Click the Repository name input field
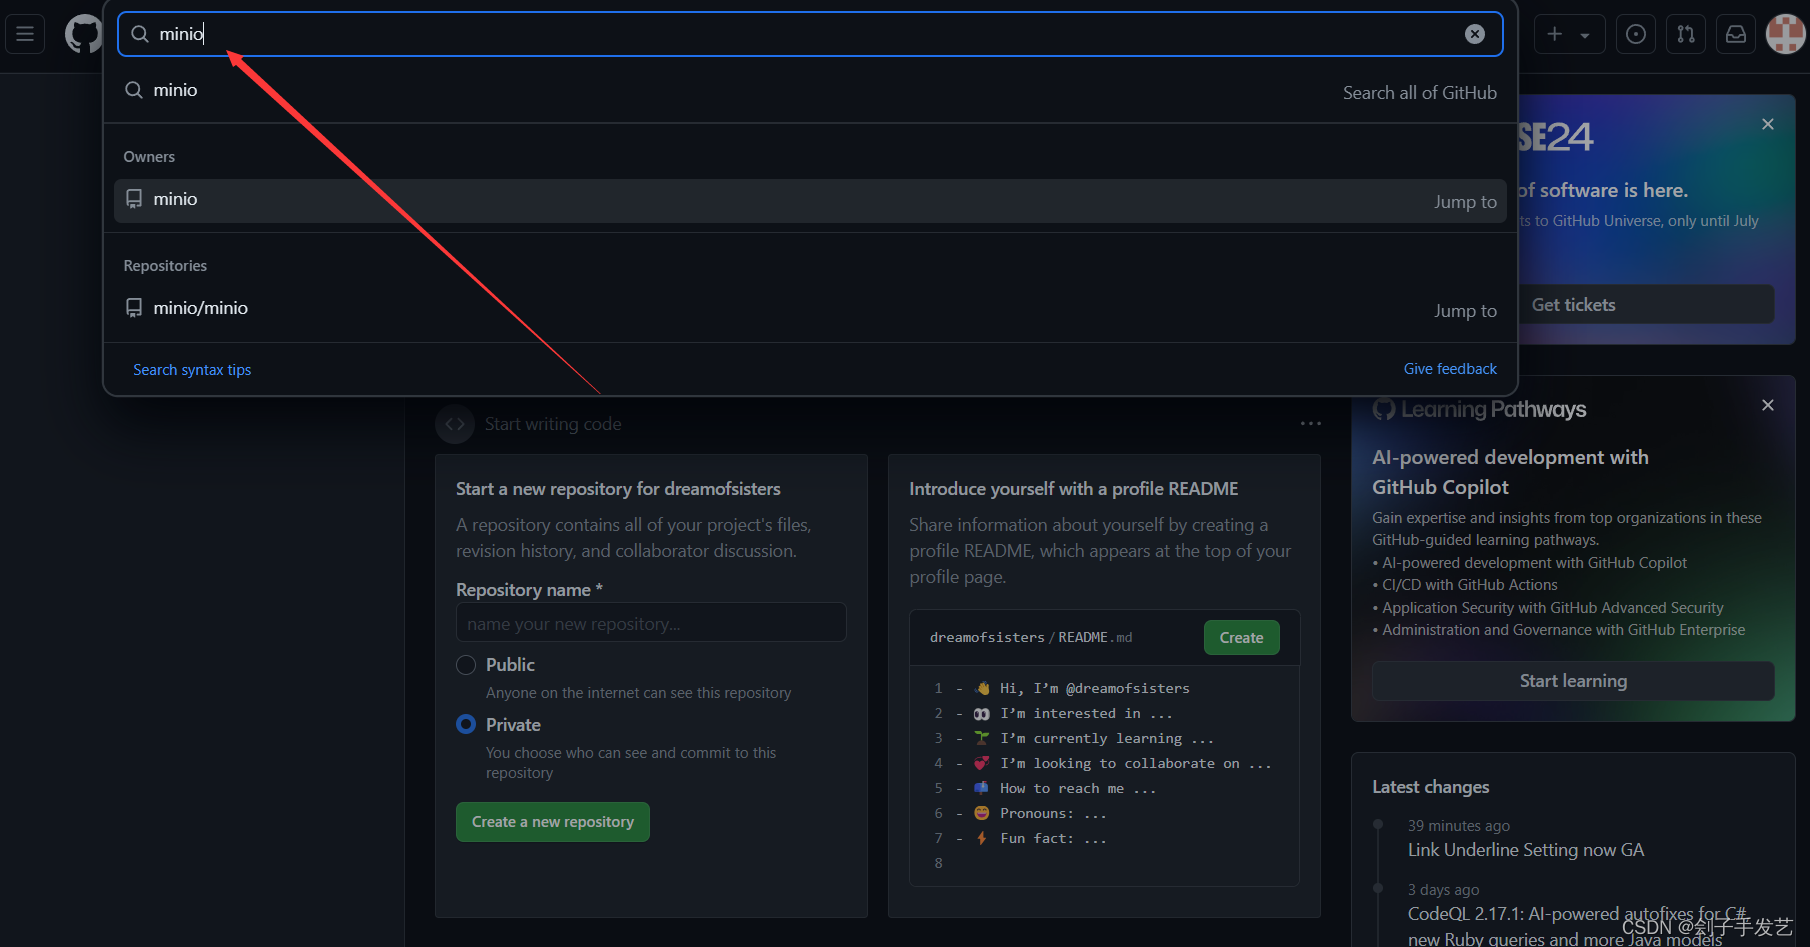The image size is (1810, 947). coord(651,623)
